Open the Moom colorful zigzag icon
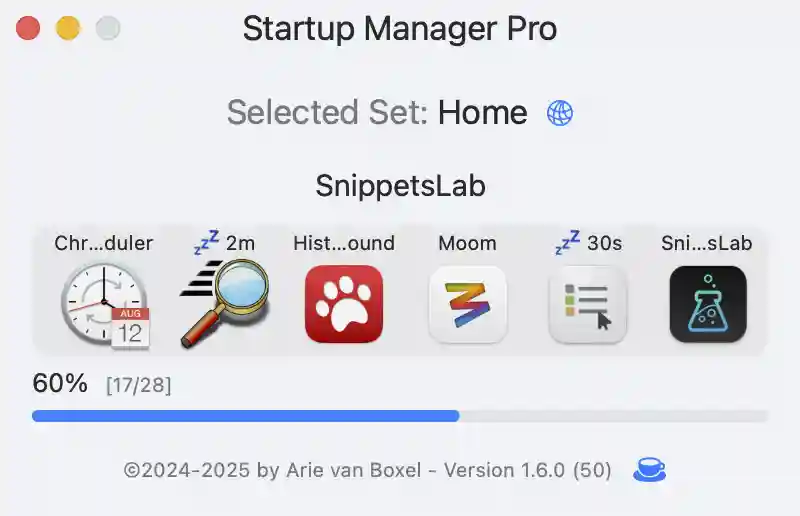The height and width of the screenshot is (516, 800). click(468, 304)
